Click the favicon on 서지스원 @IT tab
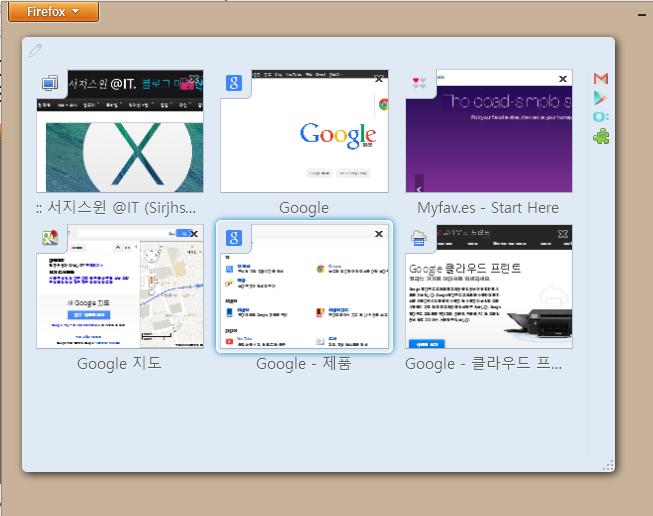The height and width of the screenshot is (516, 653). click(50, 83)
